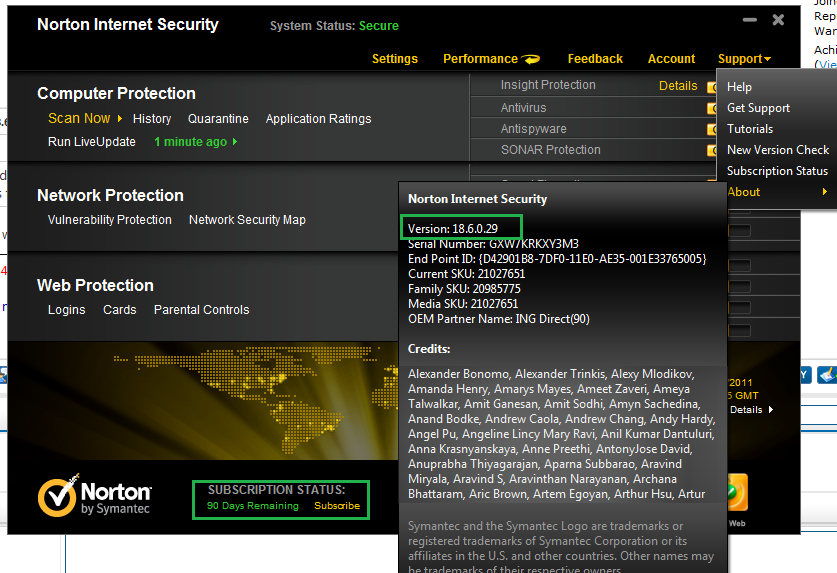Select Help in the Support menu
The height and width of the screenshot is (573, 837).
pyautogui.click(x=739, y=87)
